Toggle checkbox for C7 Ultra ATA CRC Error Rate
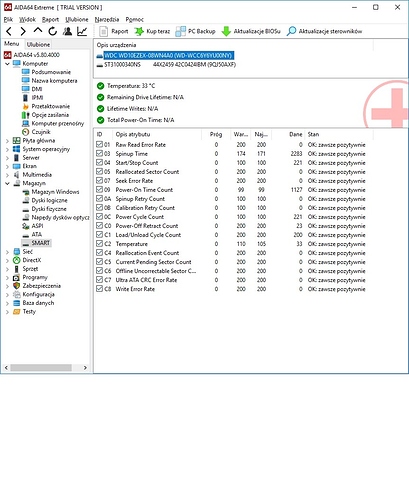Screen dimensions: 409x500 pyautogui.click(x=99, y=279)
